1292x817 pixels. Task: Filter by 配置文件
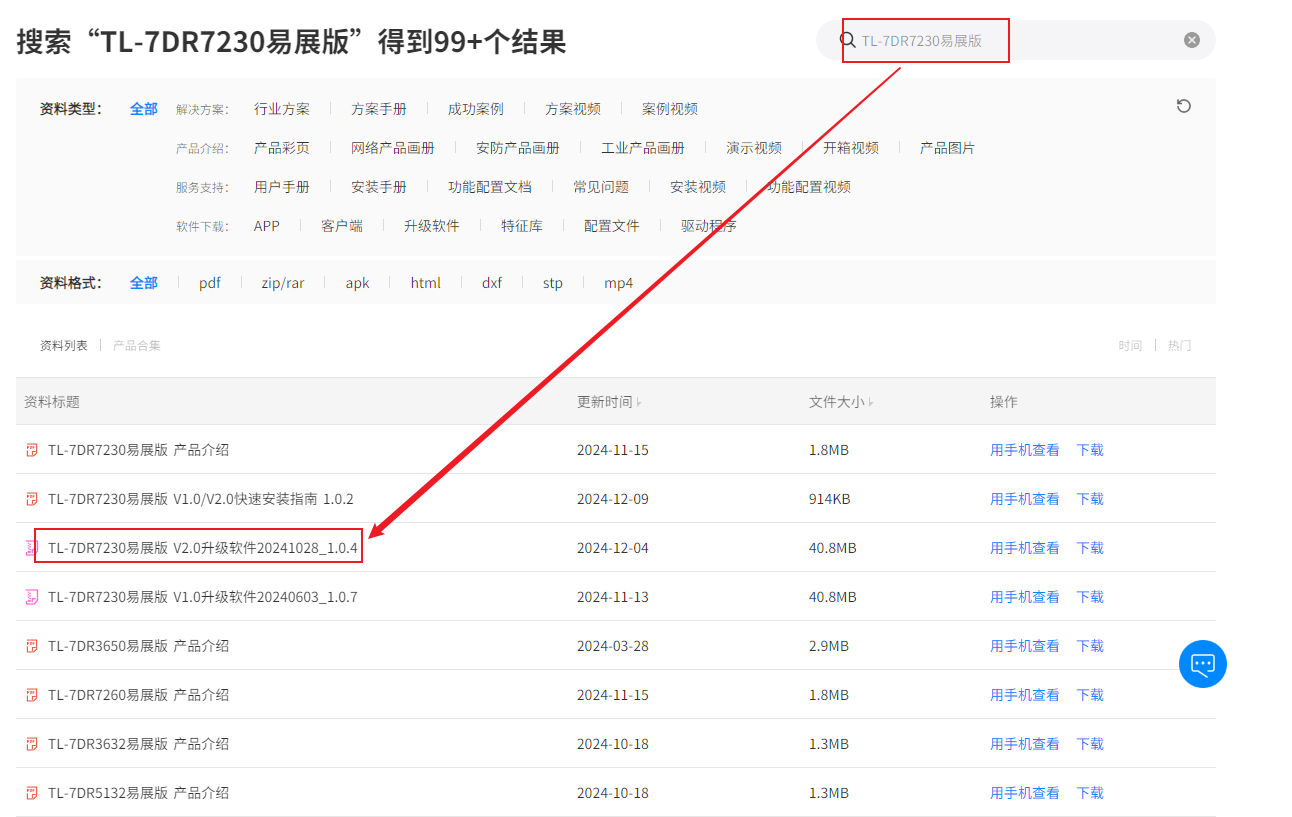(x=612, y=226)
